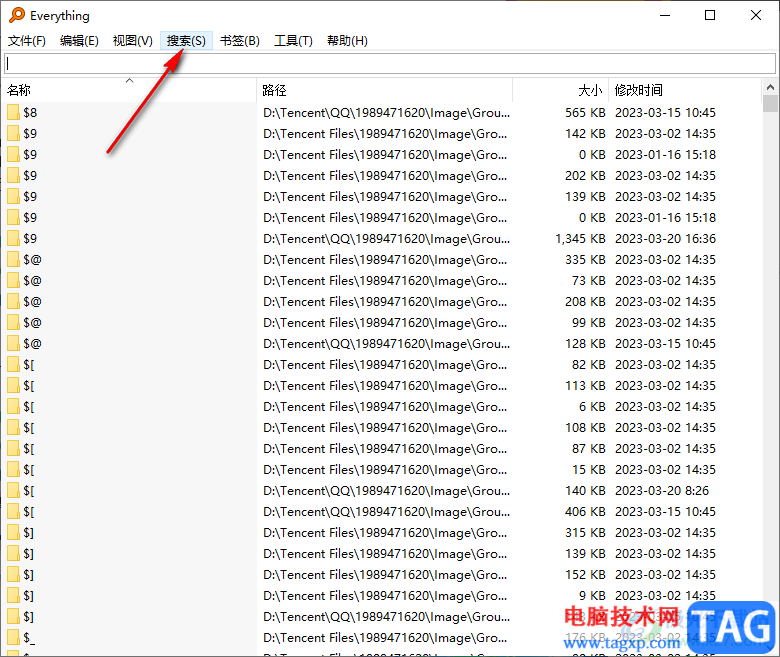
Task: Select the folder icon of the 108 KB $[ row
Action: pyautogui.click(x=13, y=428)
